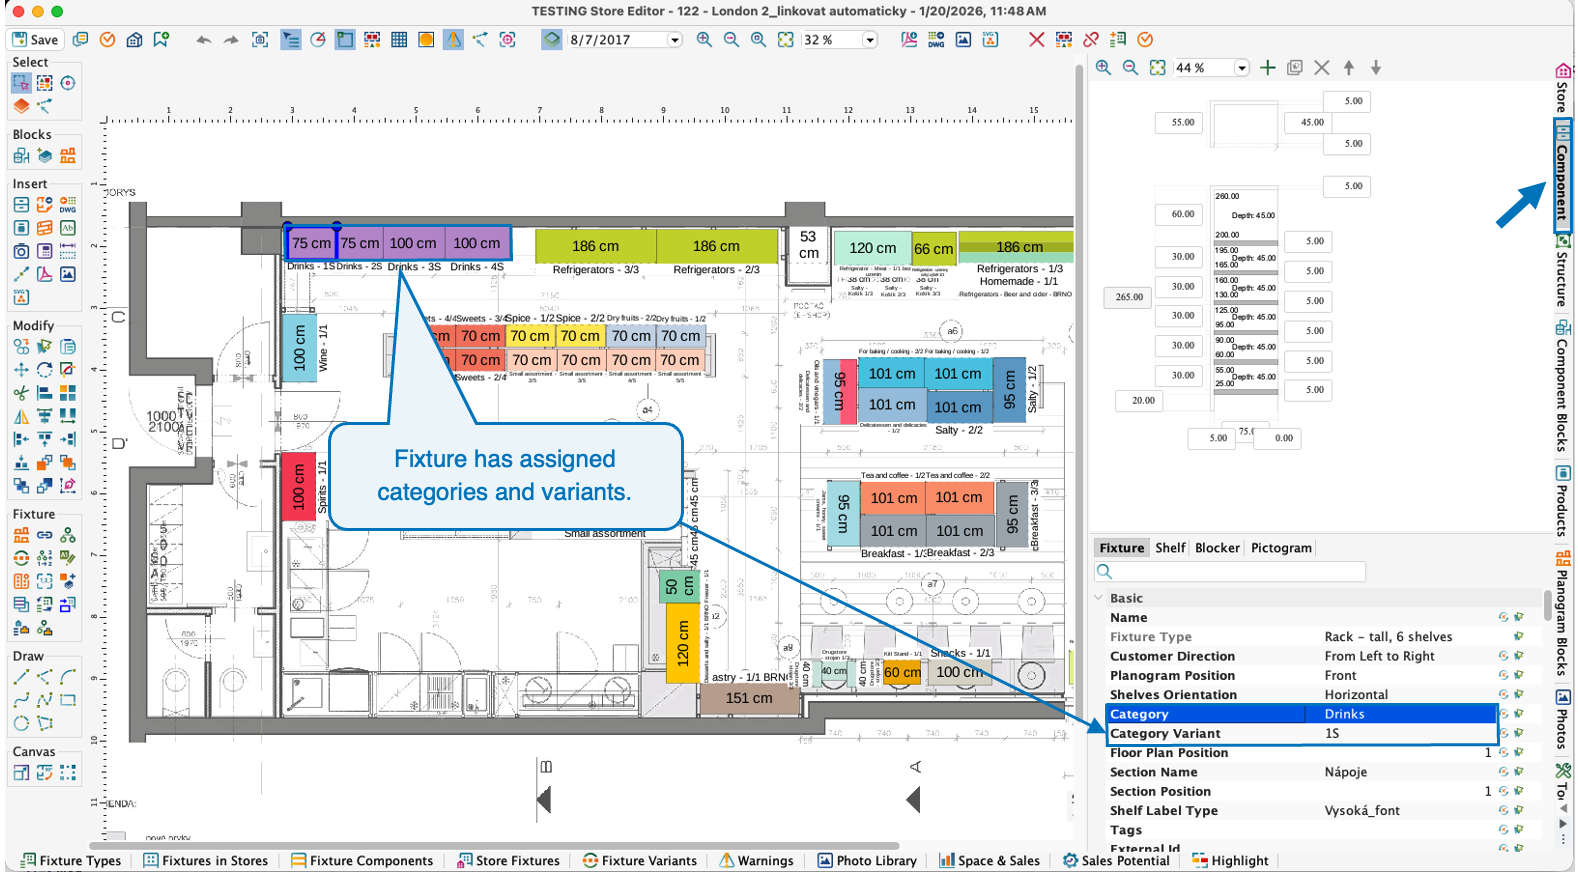The height and width of the screenshot is (873, 1578).
Task: Click the Category Variant value 1S
Action: coord(1332,734)
